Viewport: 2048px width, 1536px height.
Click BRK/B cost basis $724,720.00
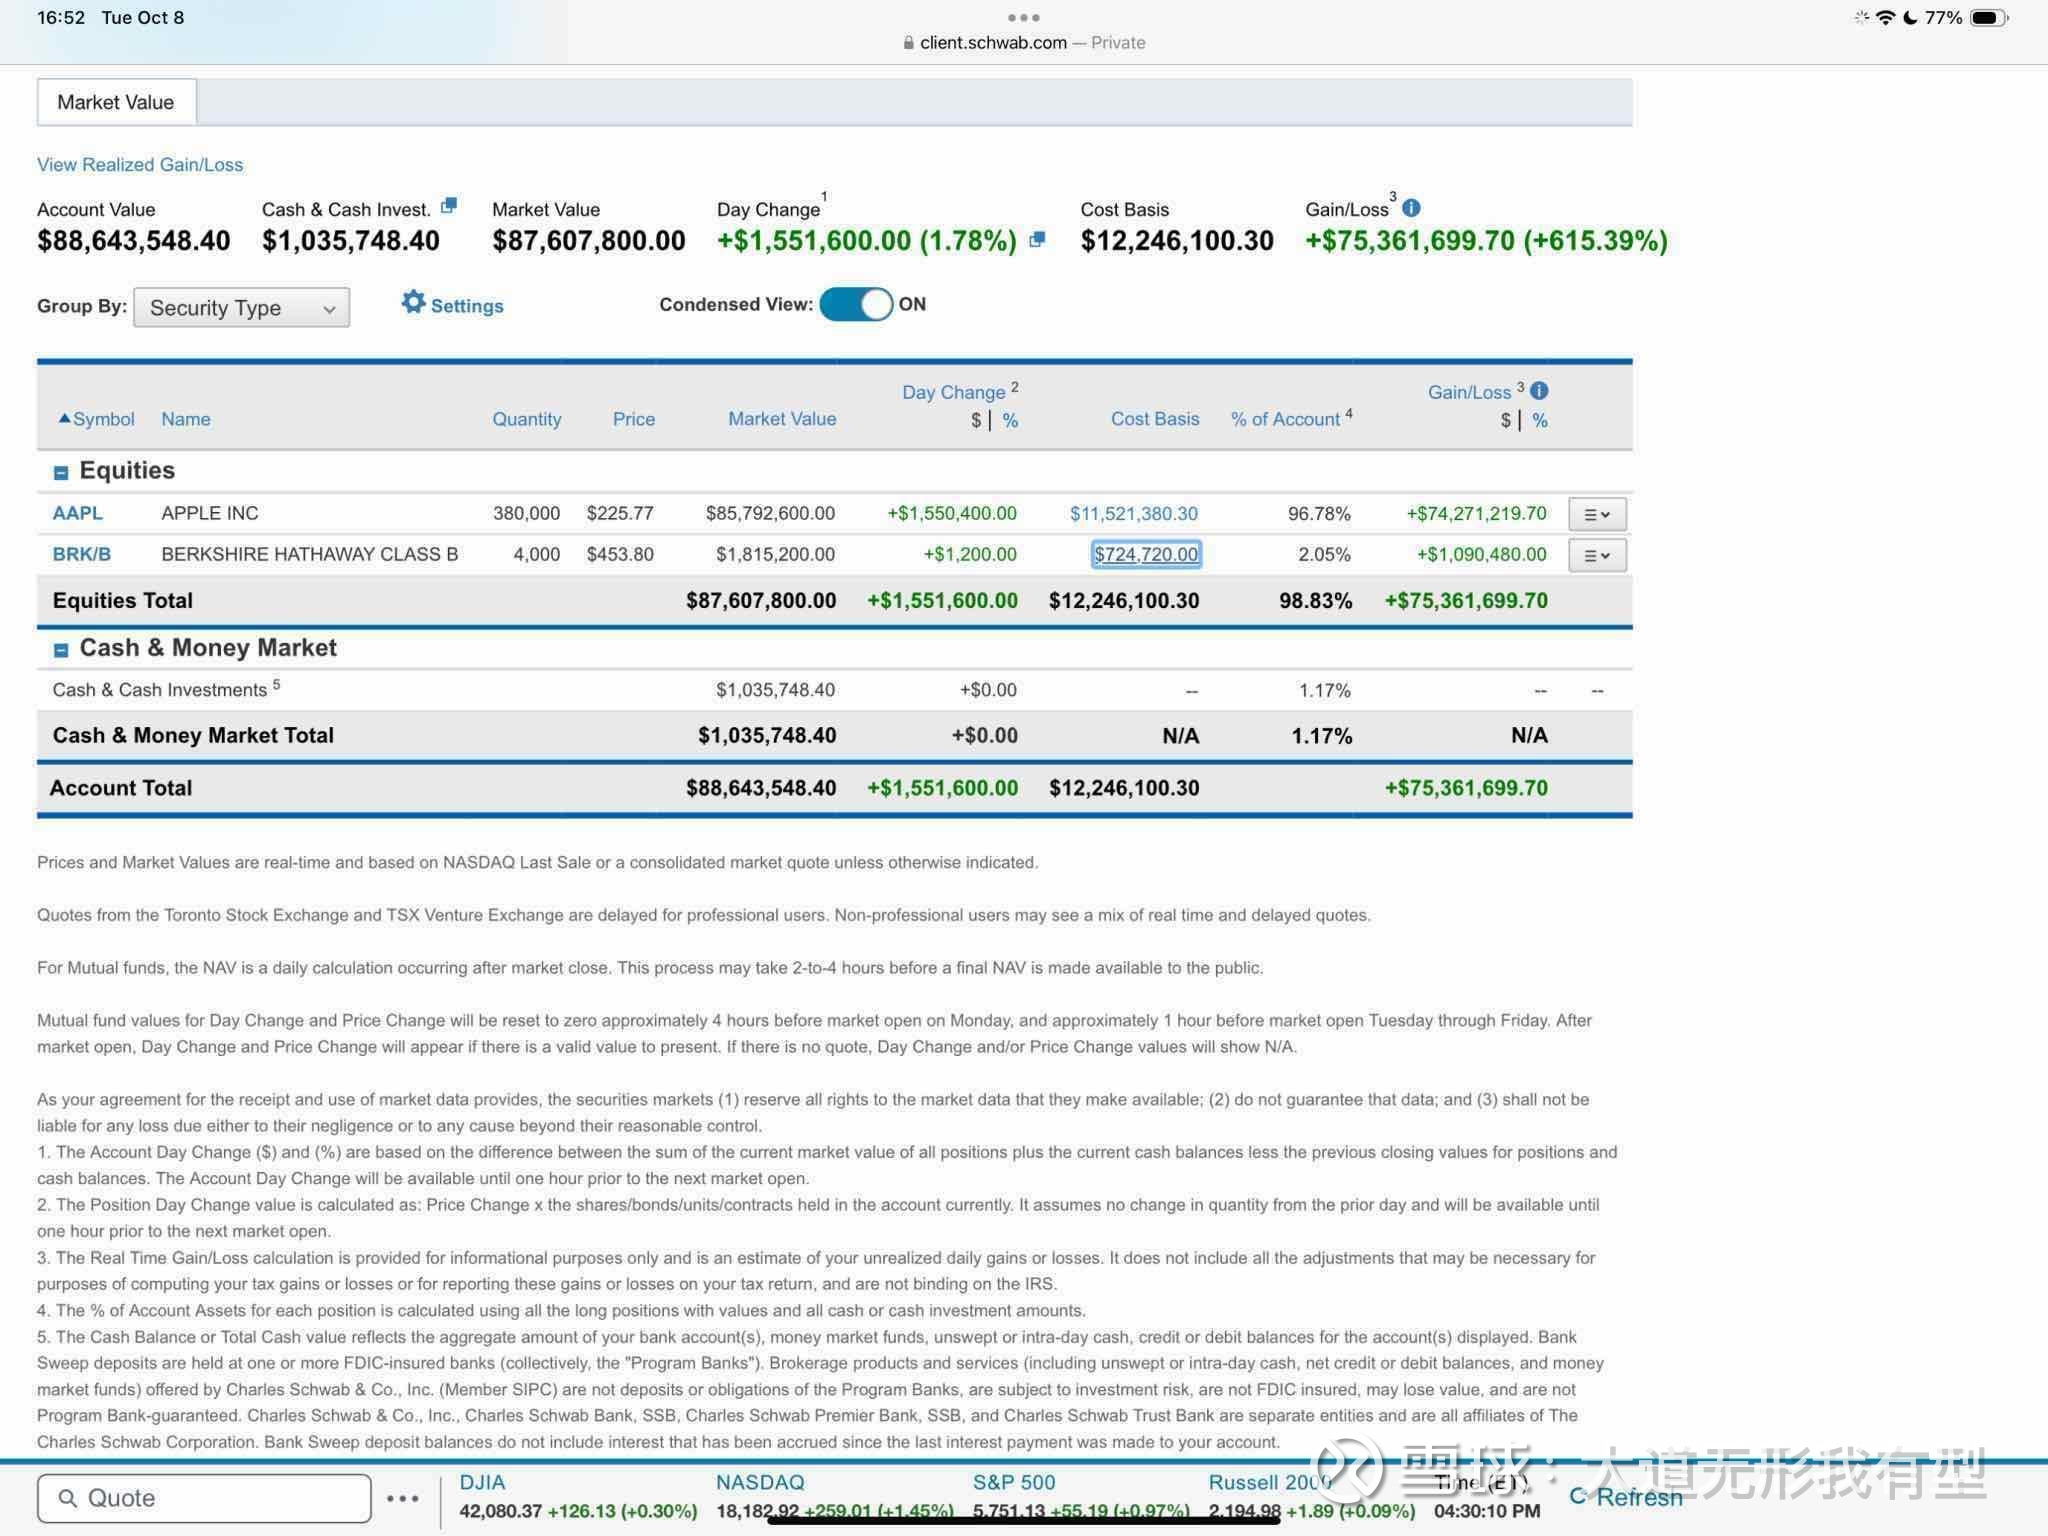1146,554
